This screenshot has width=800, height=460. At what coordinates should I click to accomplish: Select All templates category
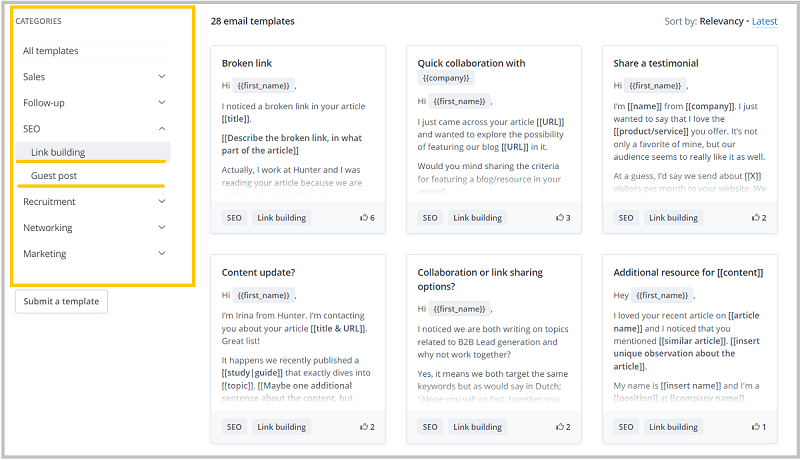pyautogui.click(x=93, y=50)
